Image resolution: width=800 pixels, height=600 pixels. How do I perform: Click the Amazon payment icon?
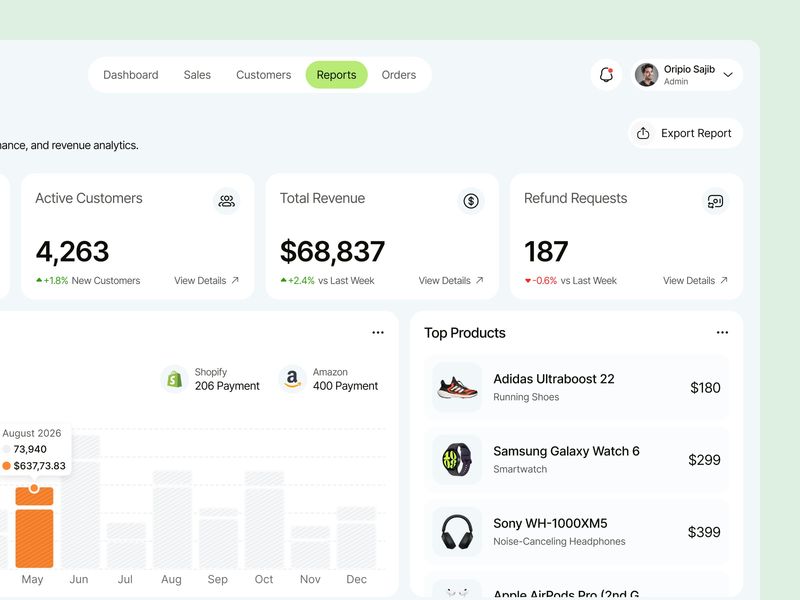click(295, 378)
